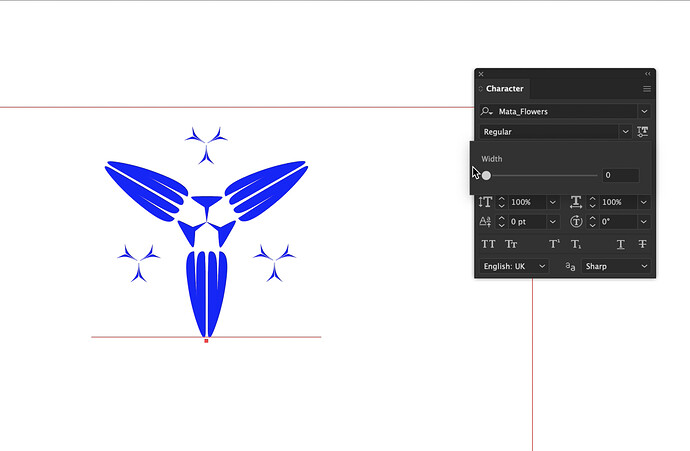
Task: Open the horizontal scale percentage dropdown
Action: [x=644, y=202]
